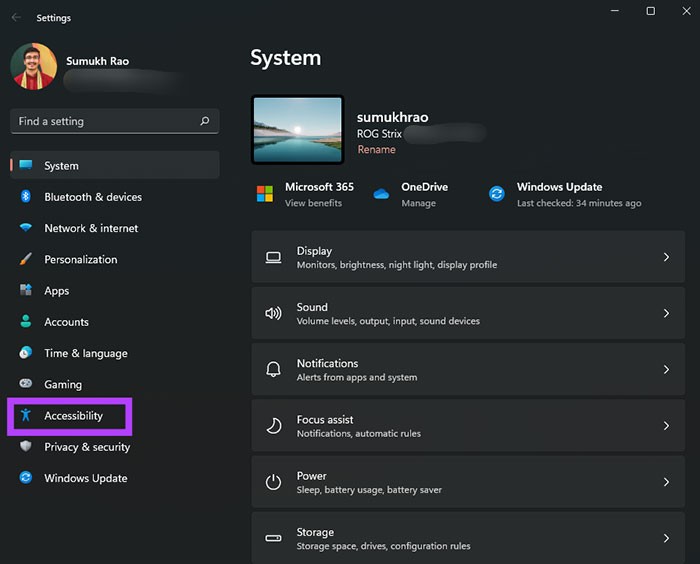This screenshot has height=564, width=700.
Task: Select the Personalization paintbrush icon
Action: 26,259
